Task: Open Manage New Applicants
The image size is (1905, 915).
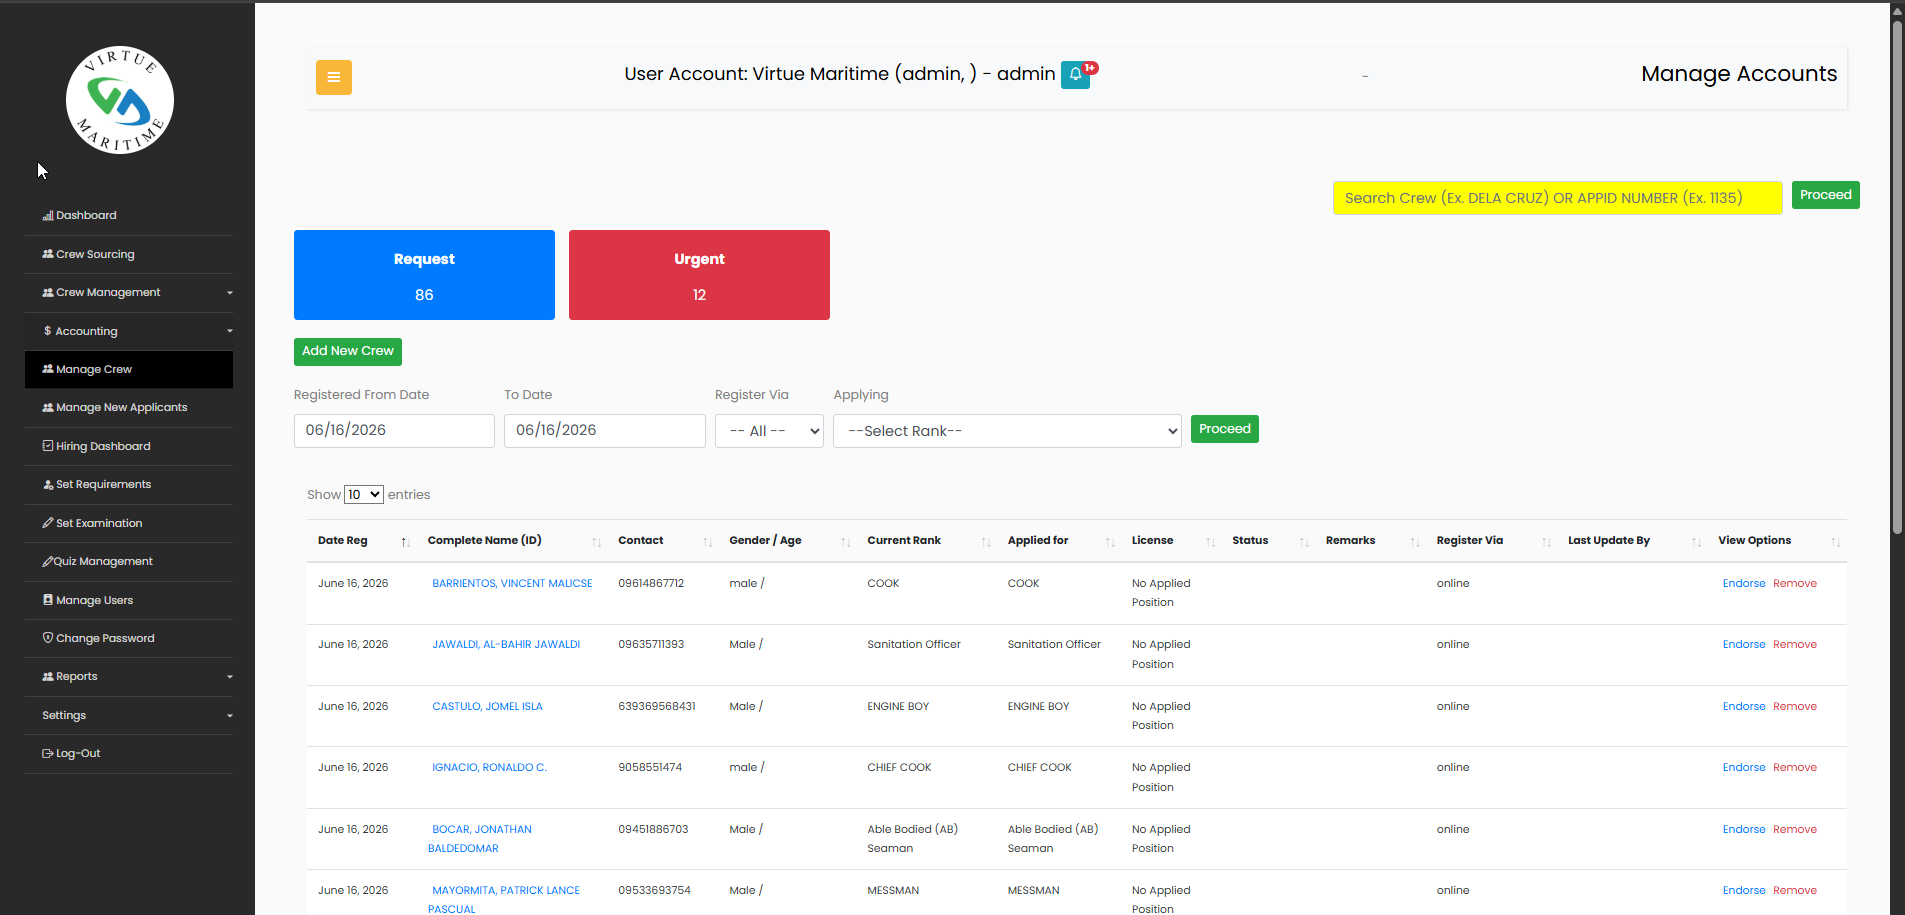Action: (x=129, y=408)
